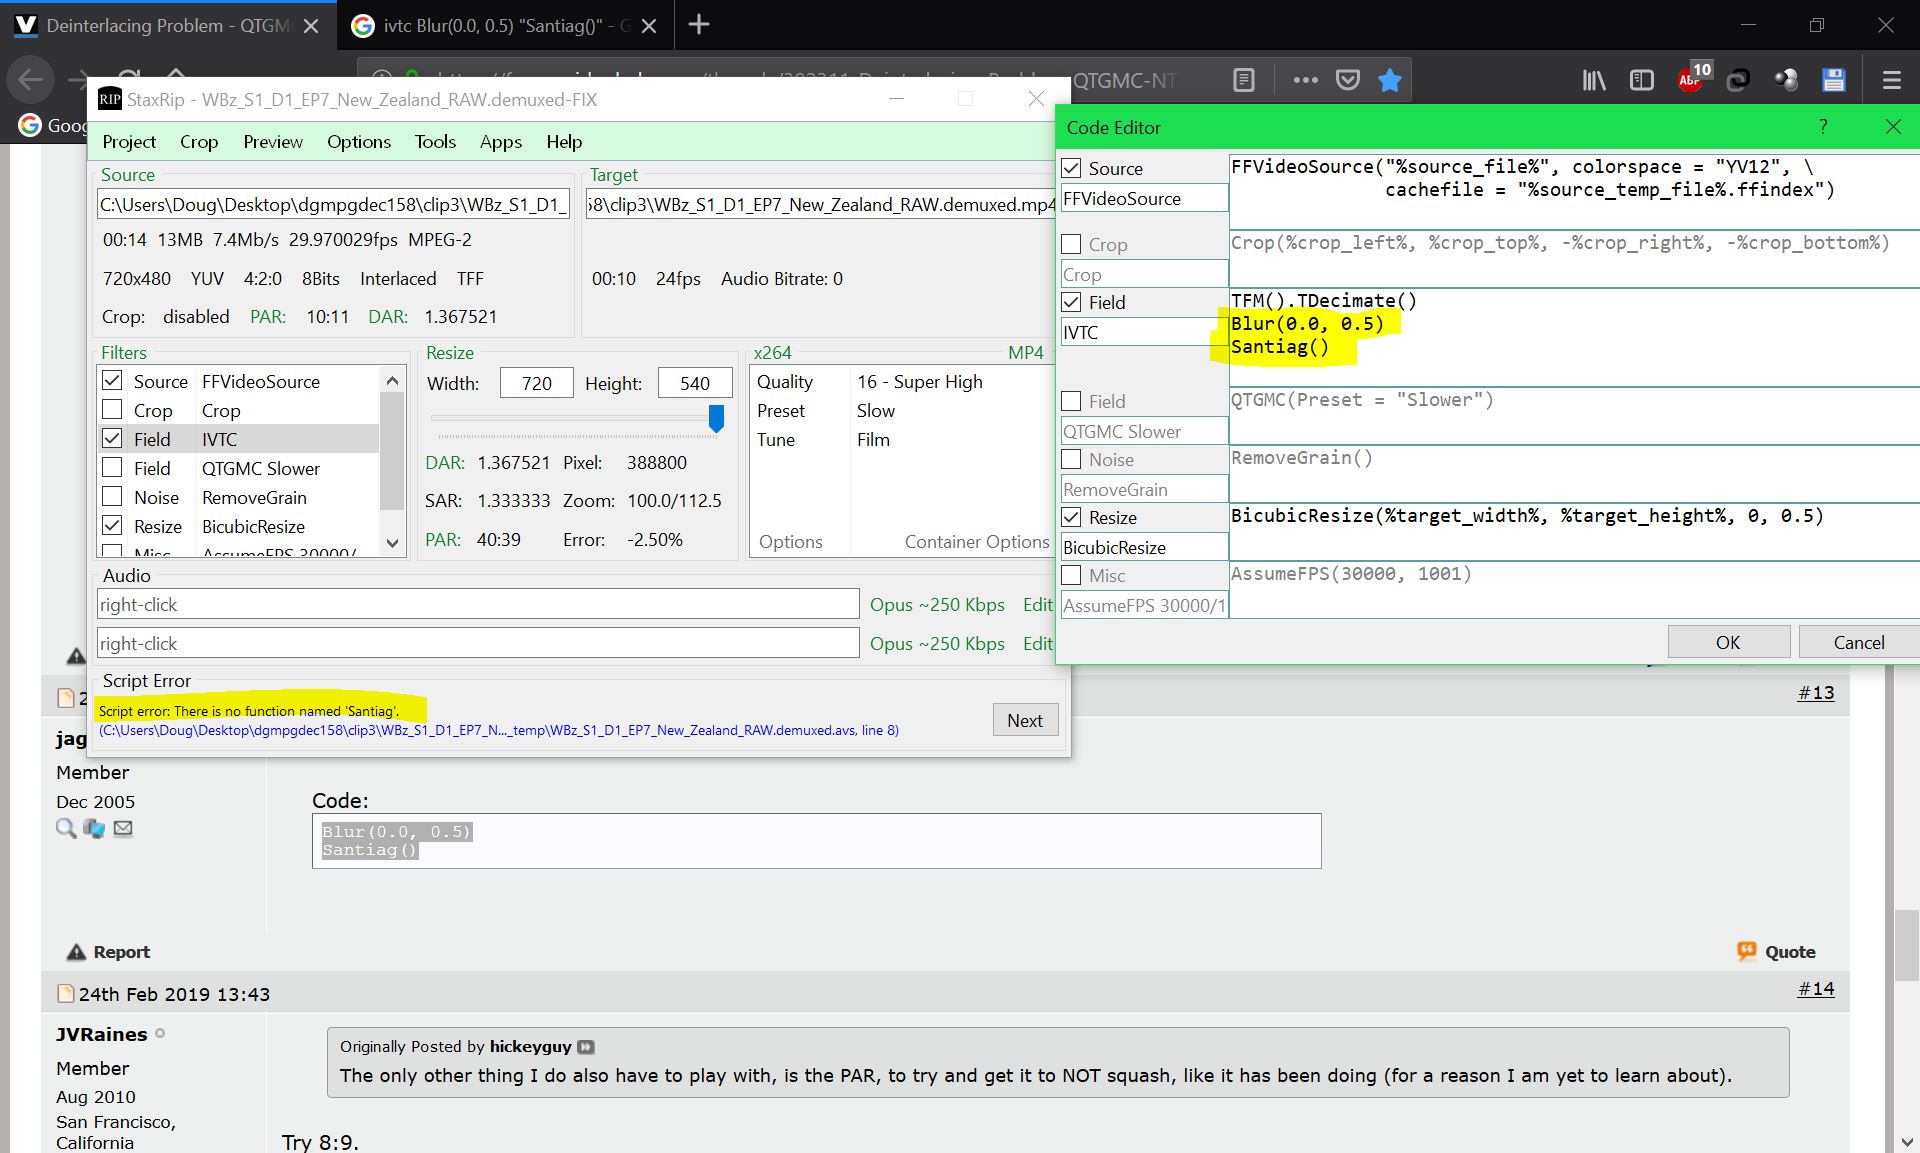Enable Noise RemoveGrain checkbox in Code Editor
Image resolution: width=1920 pixels, height=1153 pixels.
(x=1071, y=459)
